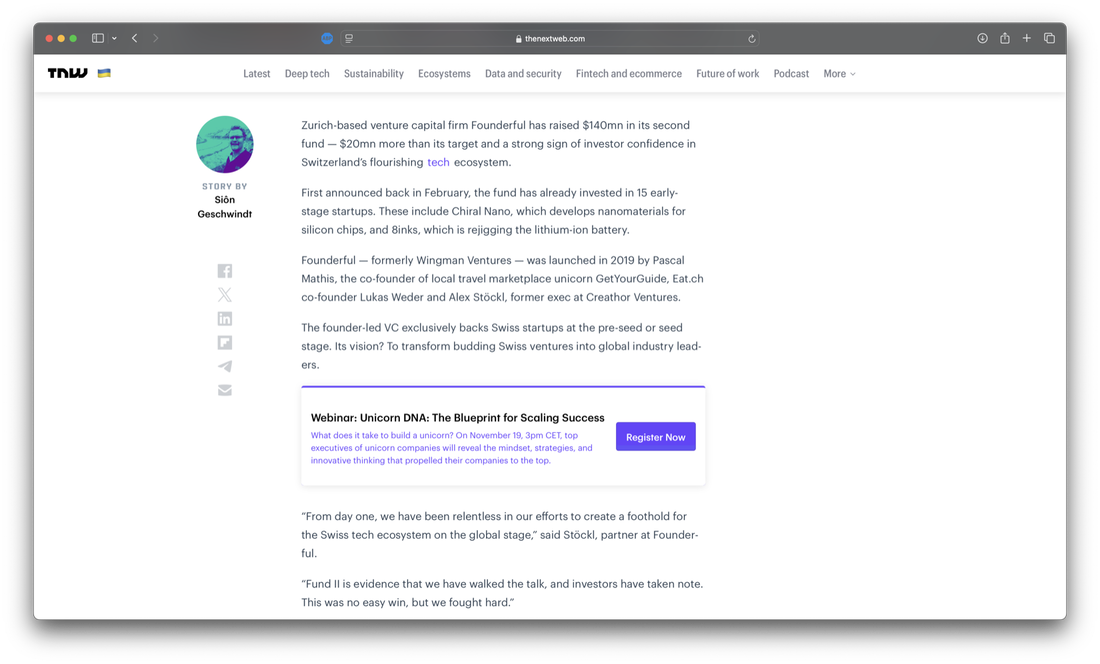Open the Ecosystems section
The width and height of the screenshot is (1100, 664).
[x=444, y=74]
